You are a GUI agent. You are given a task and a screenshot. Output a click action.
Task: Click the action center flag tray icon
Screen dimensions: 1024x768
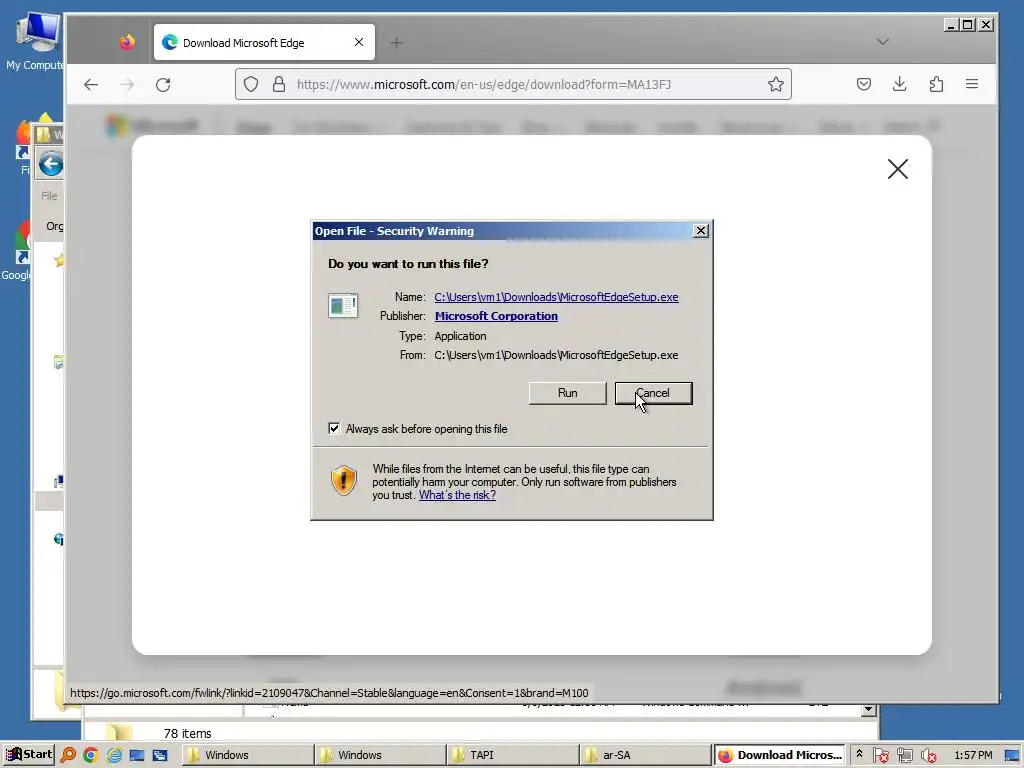point(881,756)
